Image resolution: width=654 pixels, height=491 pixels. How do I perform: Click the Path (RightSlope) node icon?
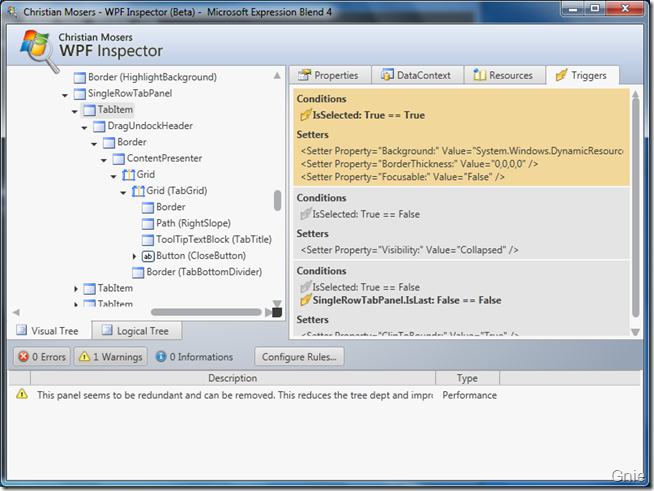148,224
